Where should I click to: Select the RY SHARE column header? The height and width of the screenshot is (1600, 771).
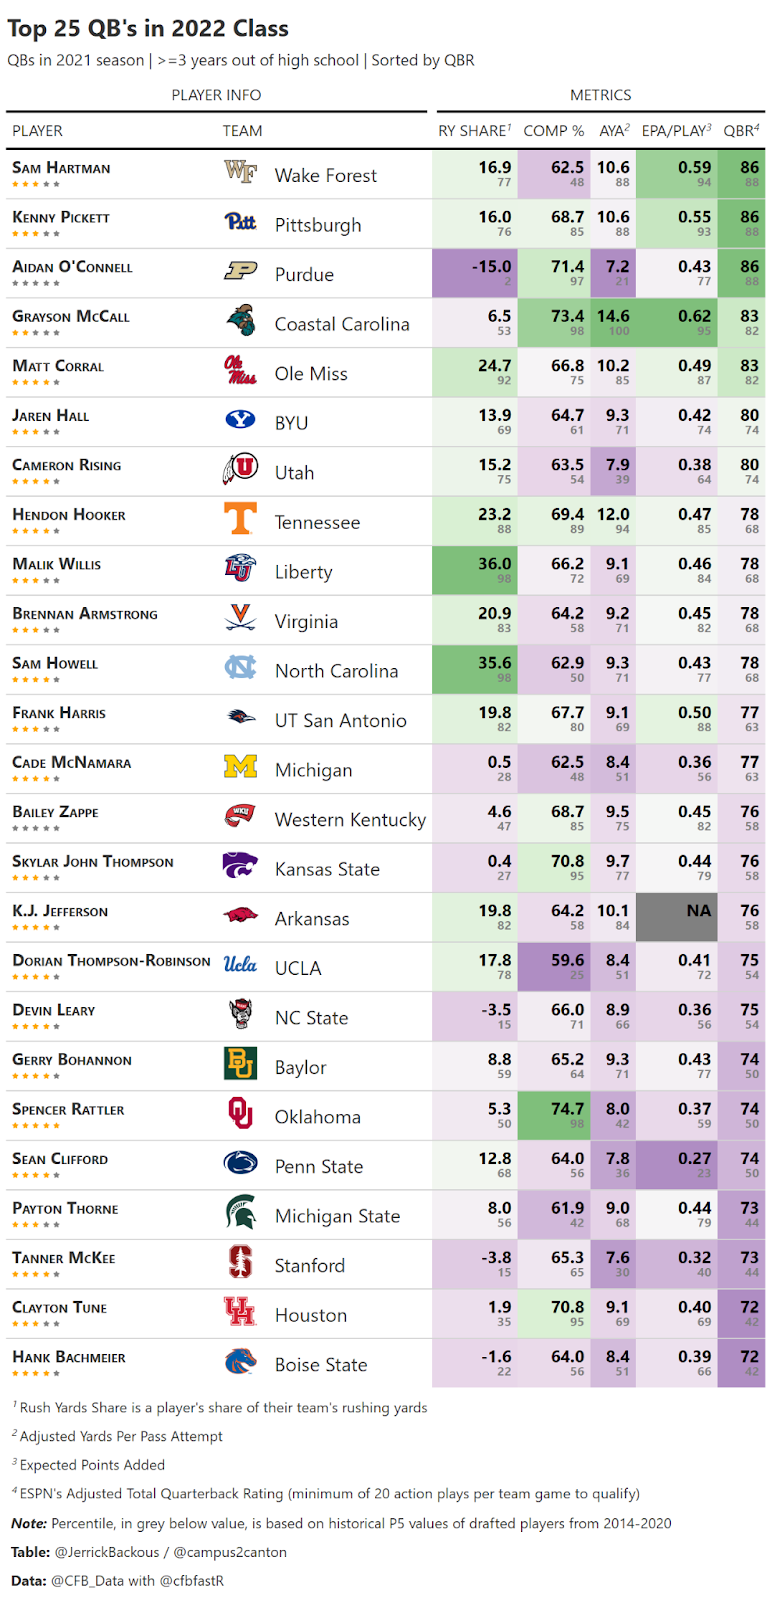pyautogui.click(x=475, y=131)
